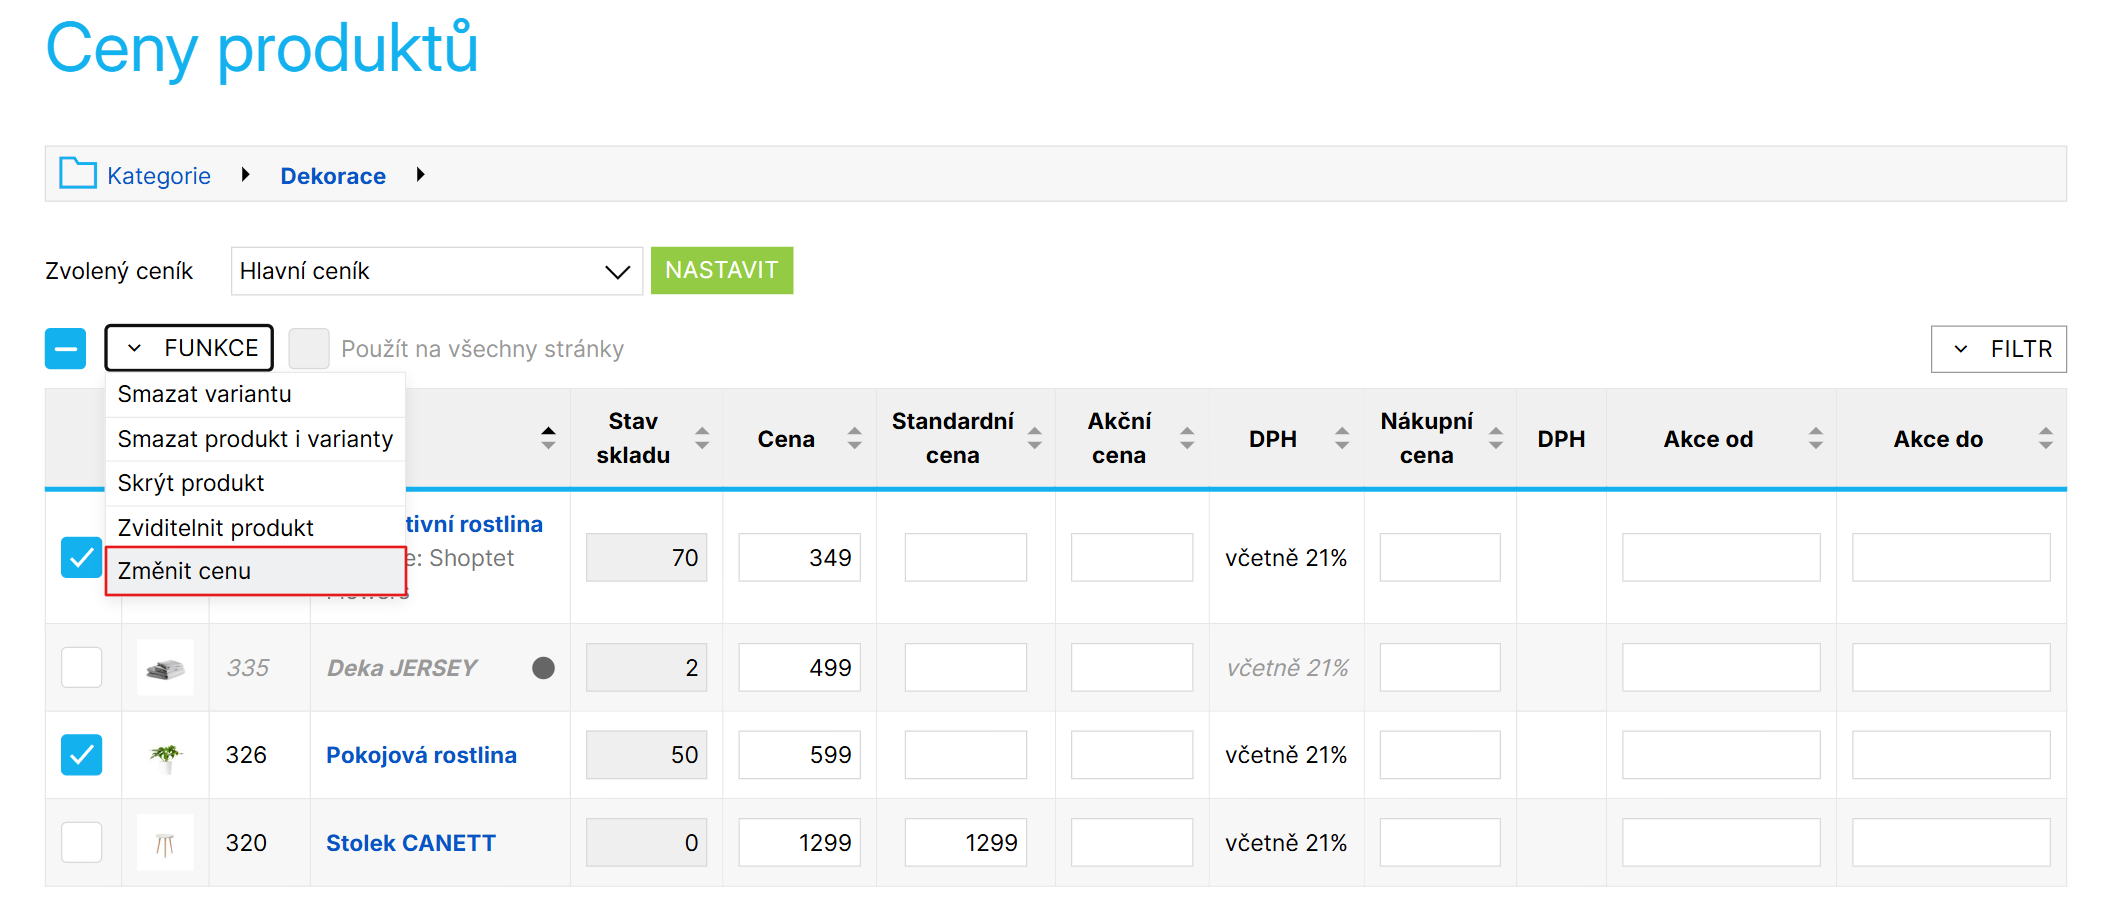
Task: Sort by Cena column arrows
Action: (854, 438)
